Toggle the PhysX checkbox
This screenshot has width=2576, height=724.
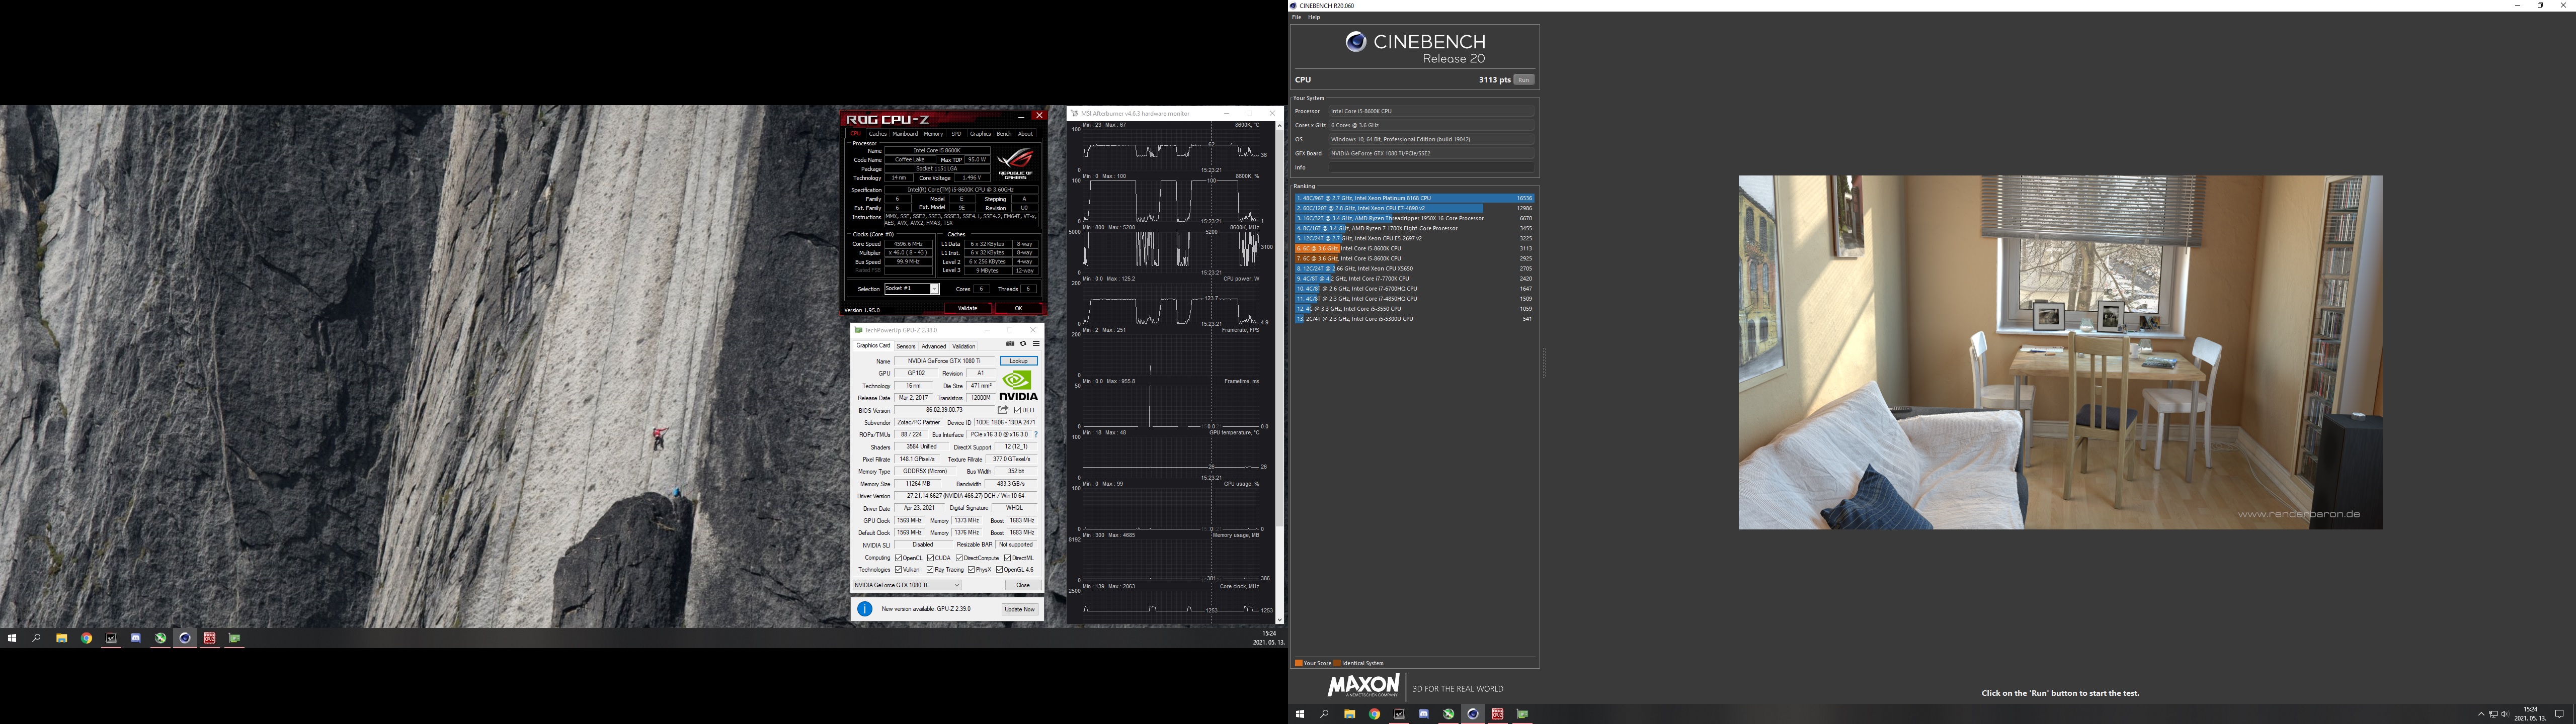click(971, 570)
